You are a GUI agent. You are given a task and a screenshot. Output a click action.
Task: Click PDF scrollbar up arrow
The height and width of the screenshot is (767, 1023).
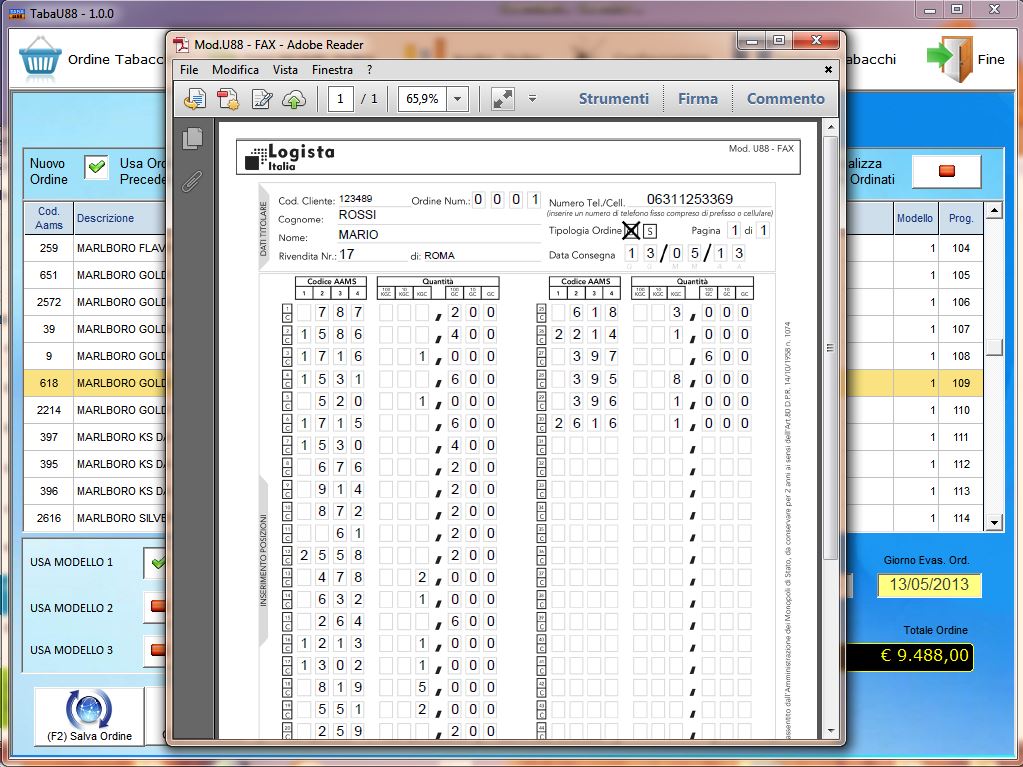pyautogui.click(x=830, y=127)
